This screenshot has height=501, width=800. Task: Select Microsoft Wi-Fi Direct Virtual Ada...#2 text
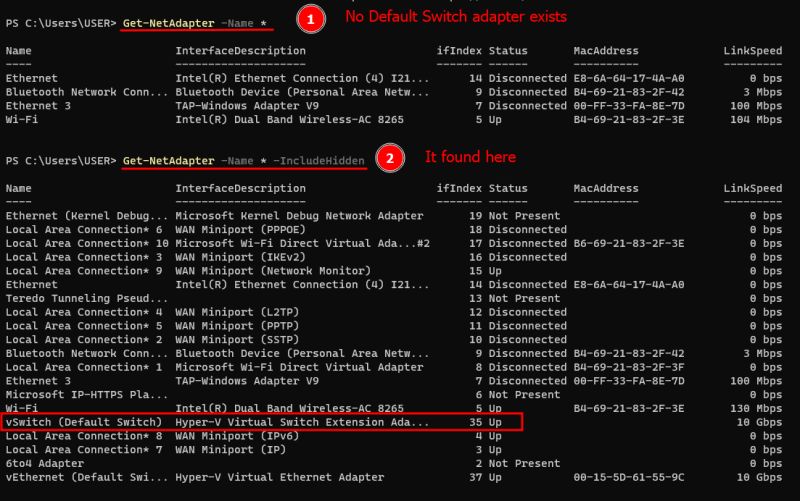303,243
